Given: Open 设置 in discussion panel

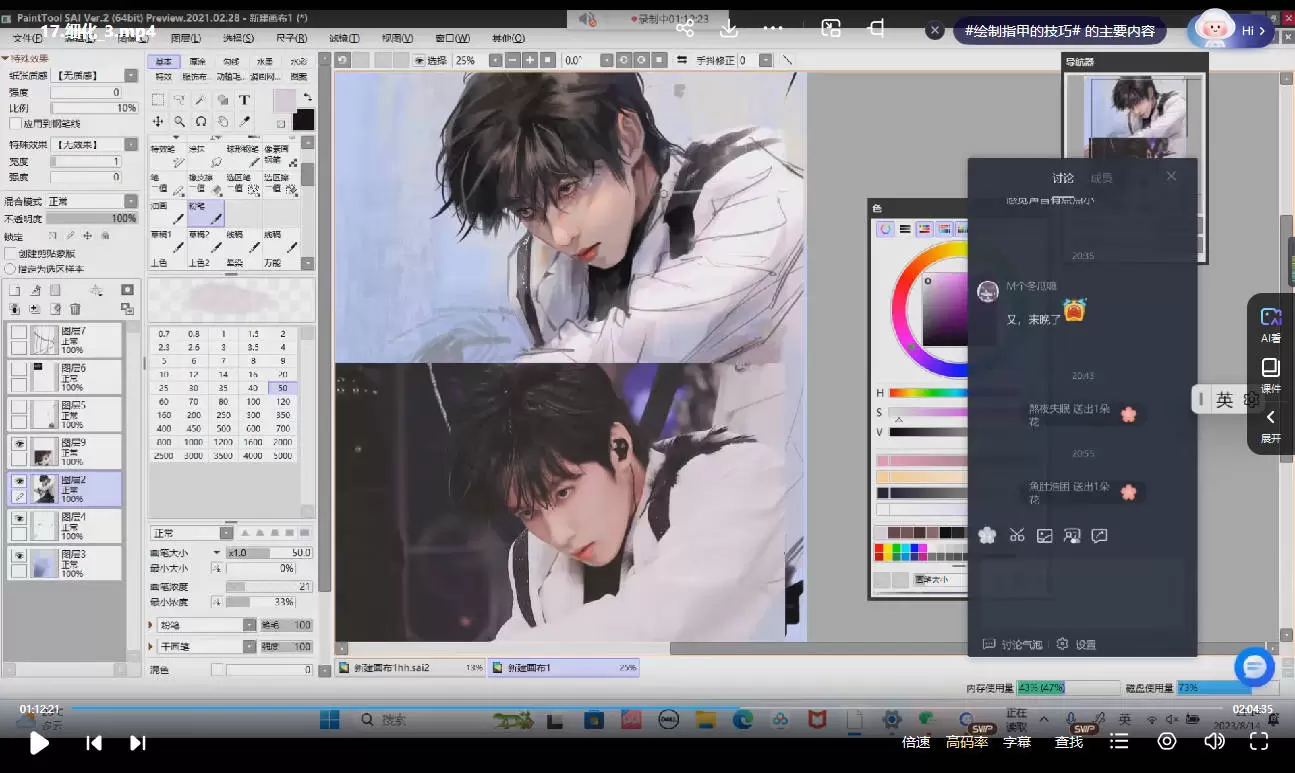Looking at the screenshot, I should point(1077,644).
